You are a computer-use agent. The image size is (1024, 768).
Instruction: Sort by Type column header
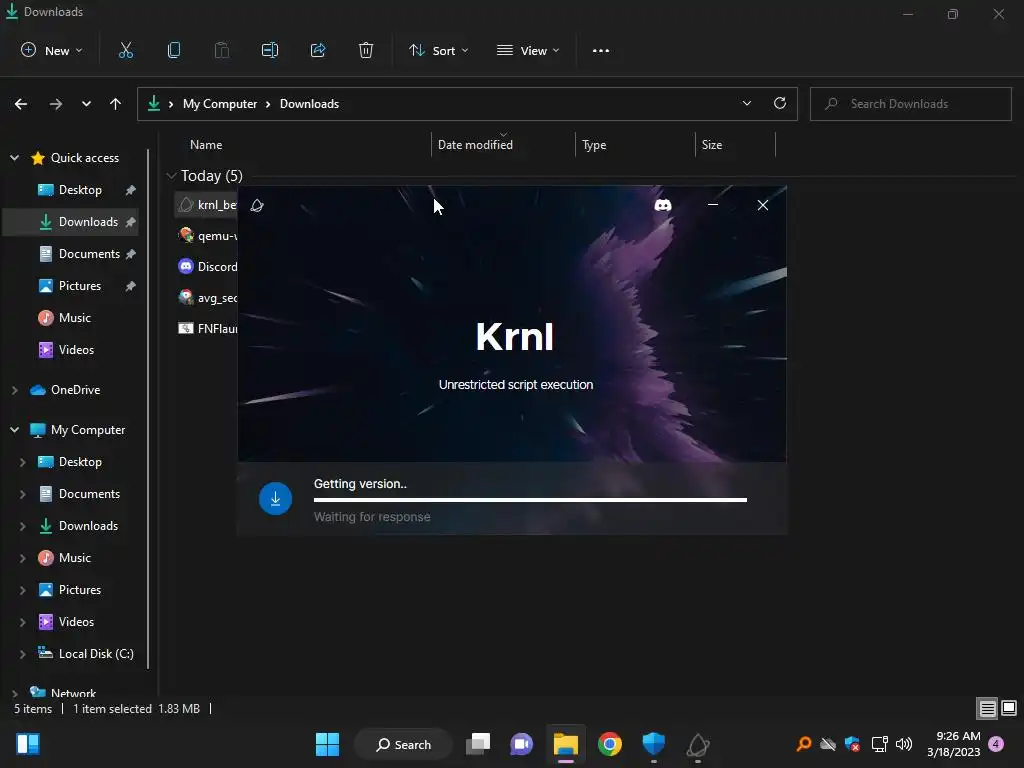[x=594, y=145]
